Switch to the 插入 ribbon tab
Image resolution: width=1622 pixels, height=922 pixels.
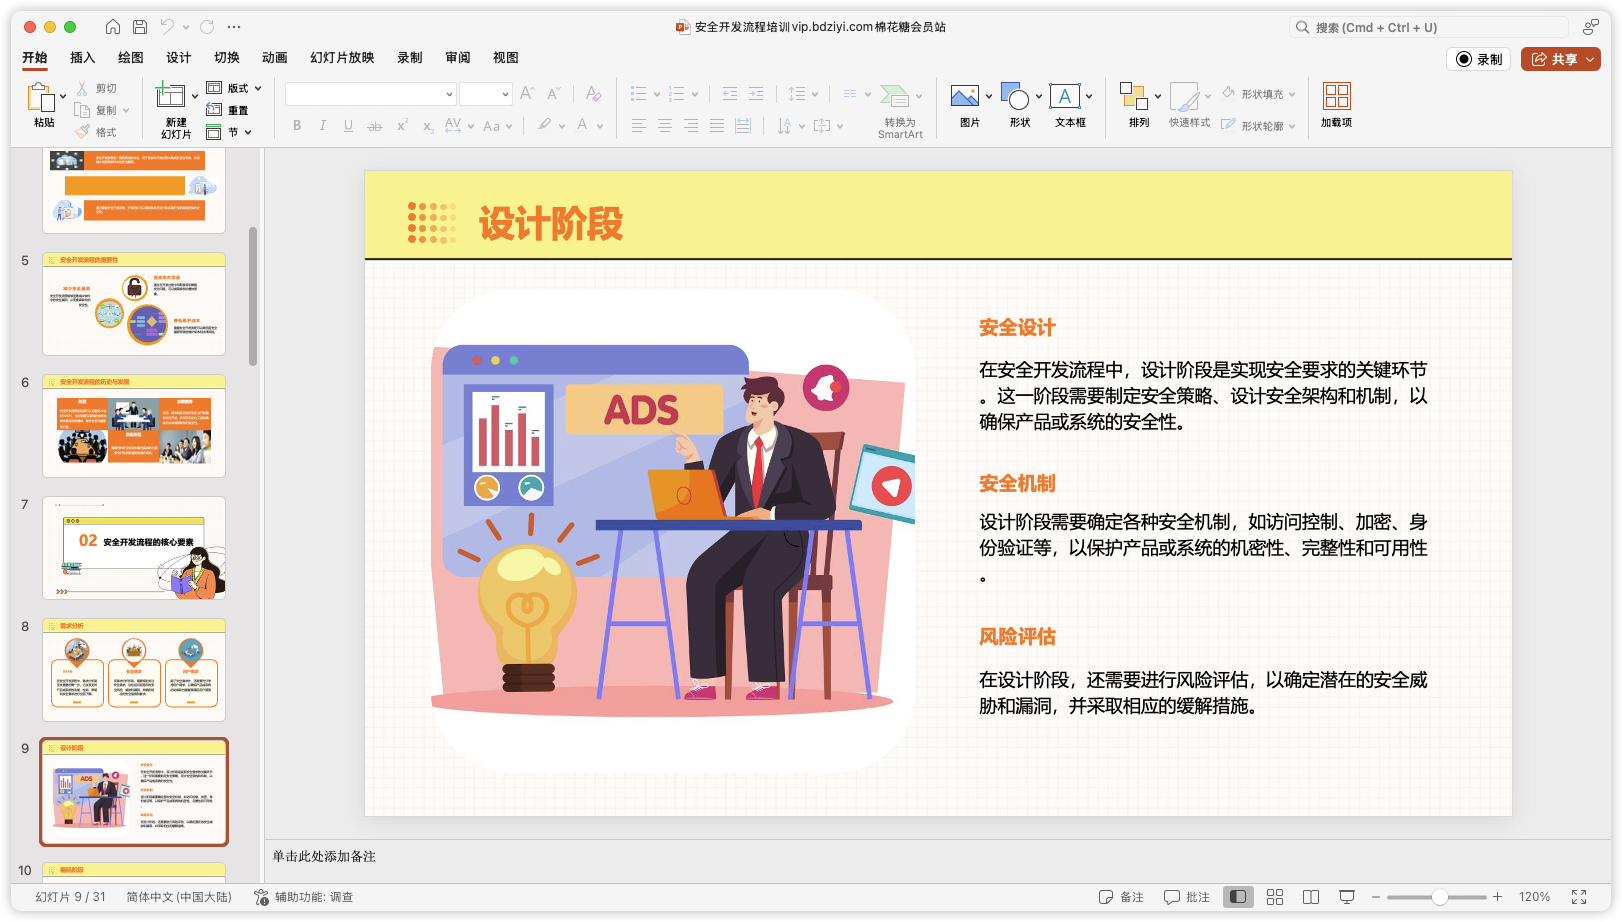click(x=82, y=58)
